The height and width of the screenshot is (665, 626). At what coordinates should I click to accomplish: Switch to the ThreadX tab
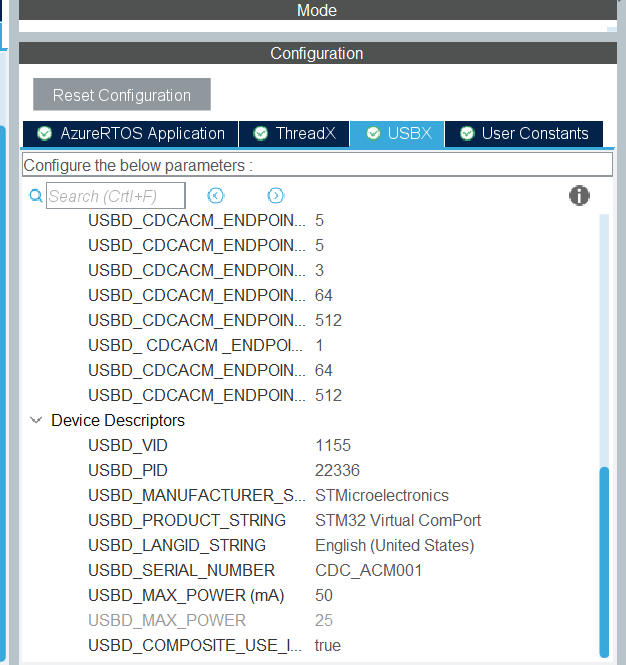click(x=294, y=134)
